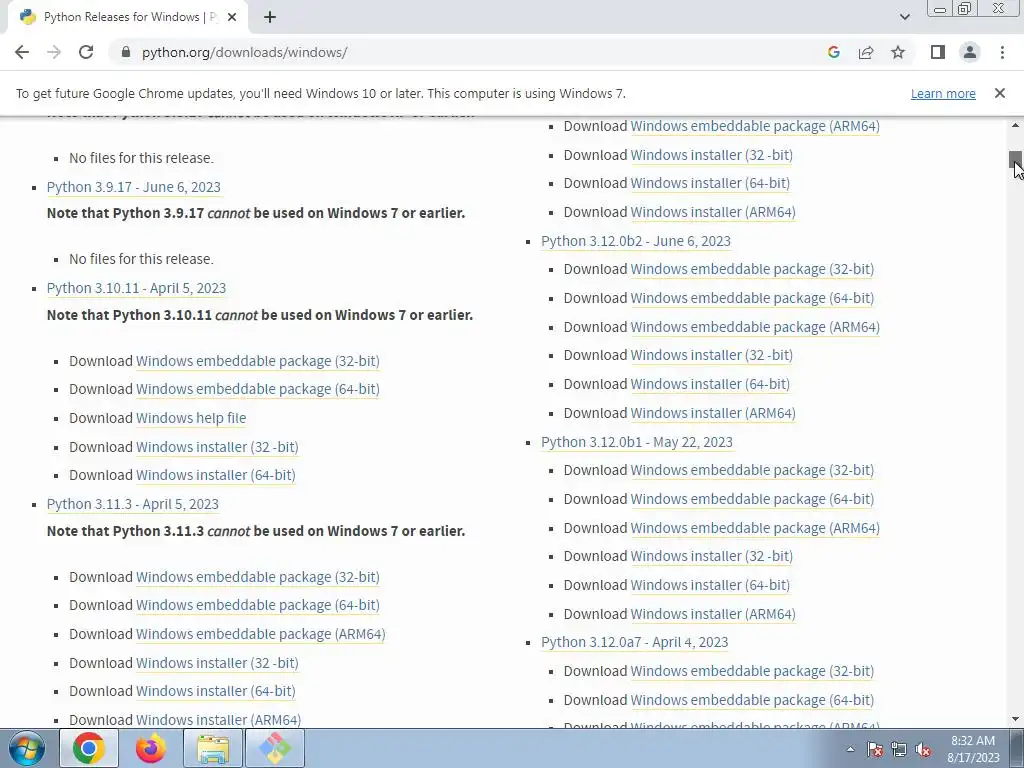Open the Python 3.12.0b2 - June 6, 2023 release

pyautogui.click(x=635, y=241)
